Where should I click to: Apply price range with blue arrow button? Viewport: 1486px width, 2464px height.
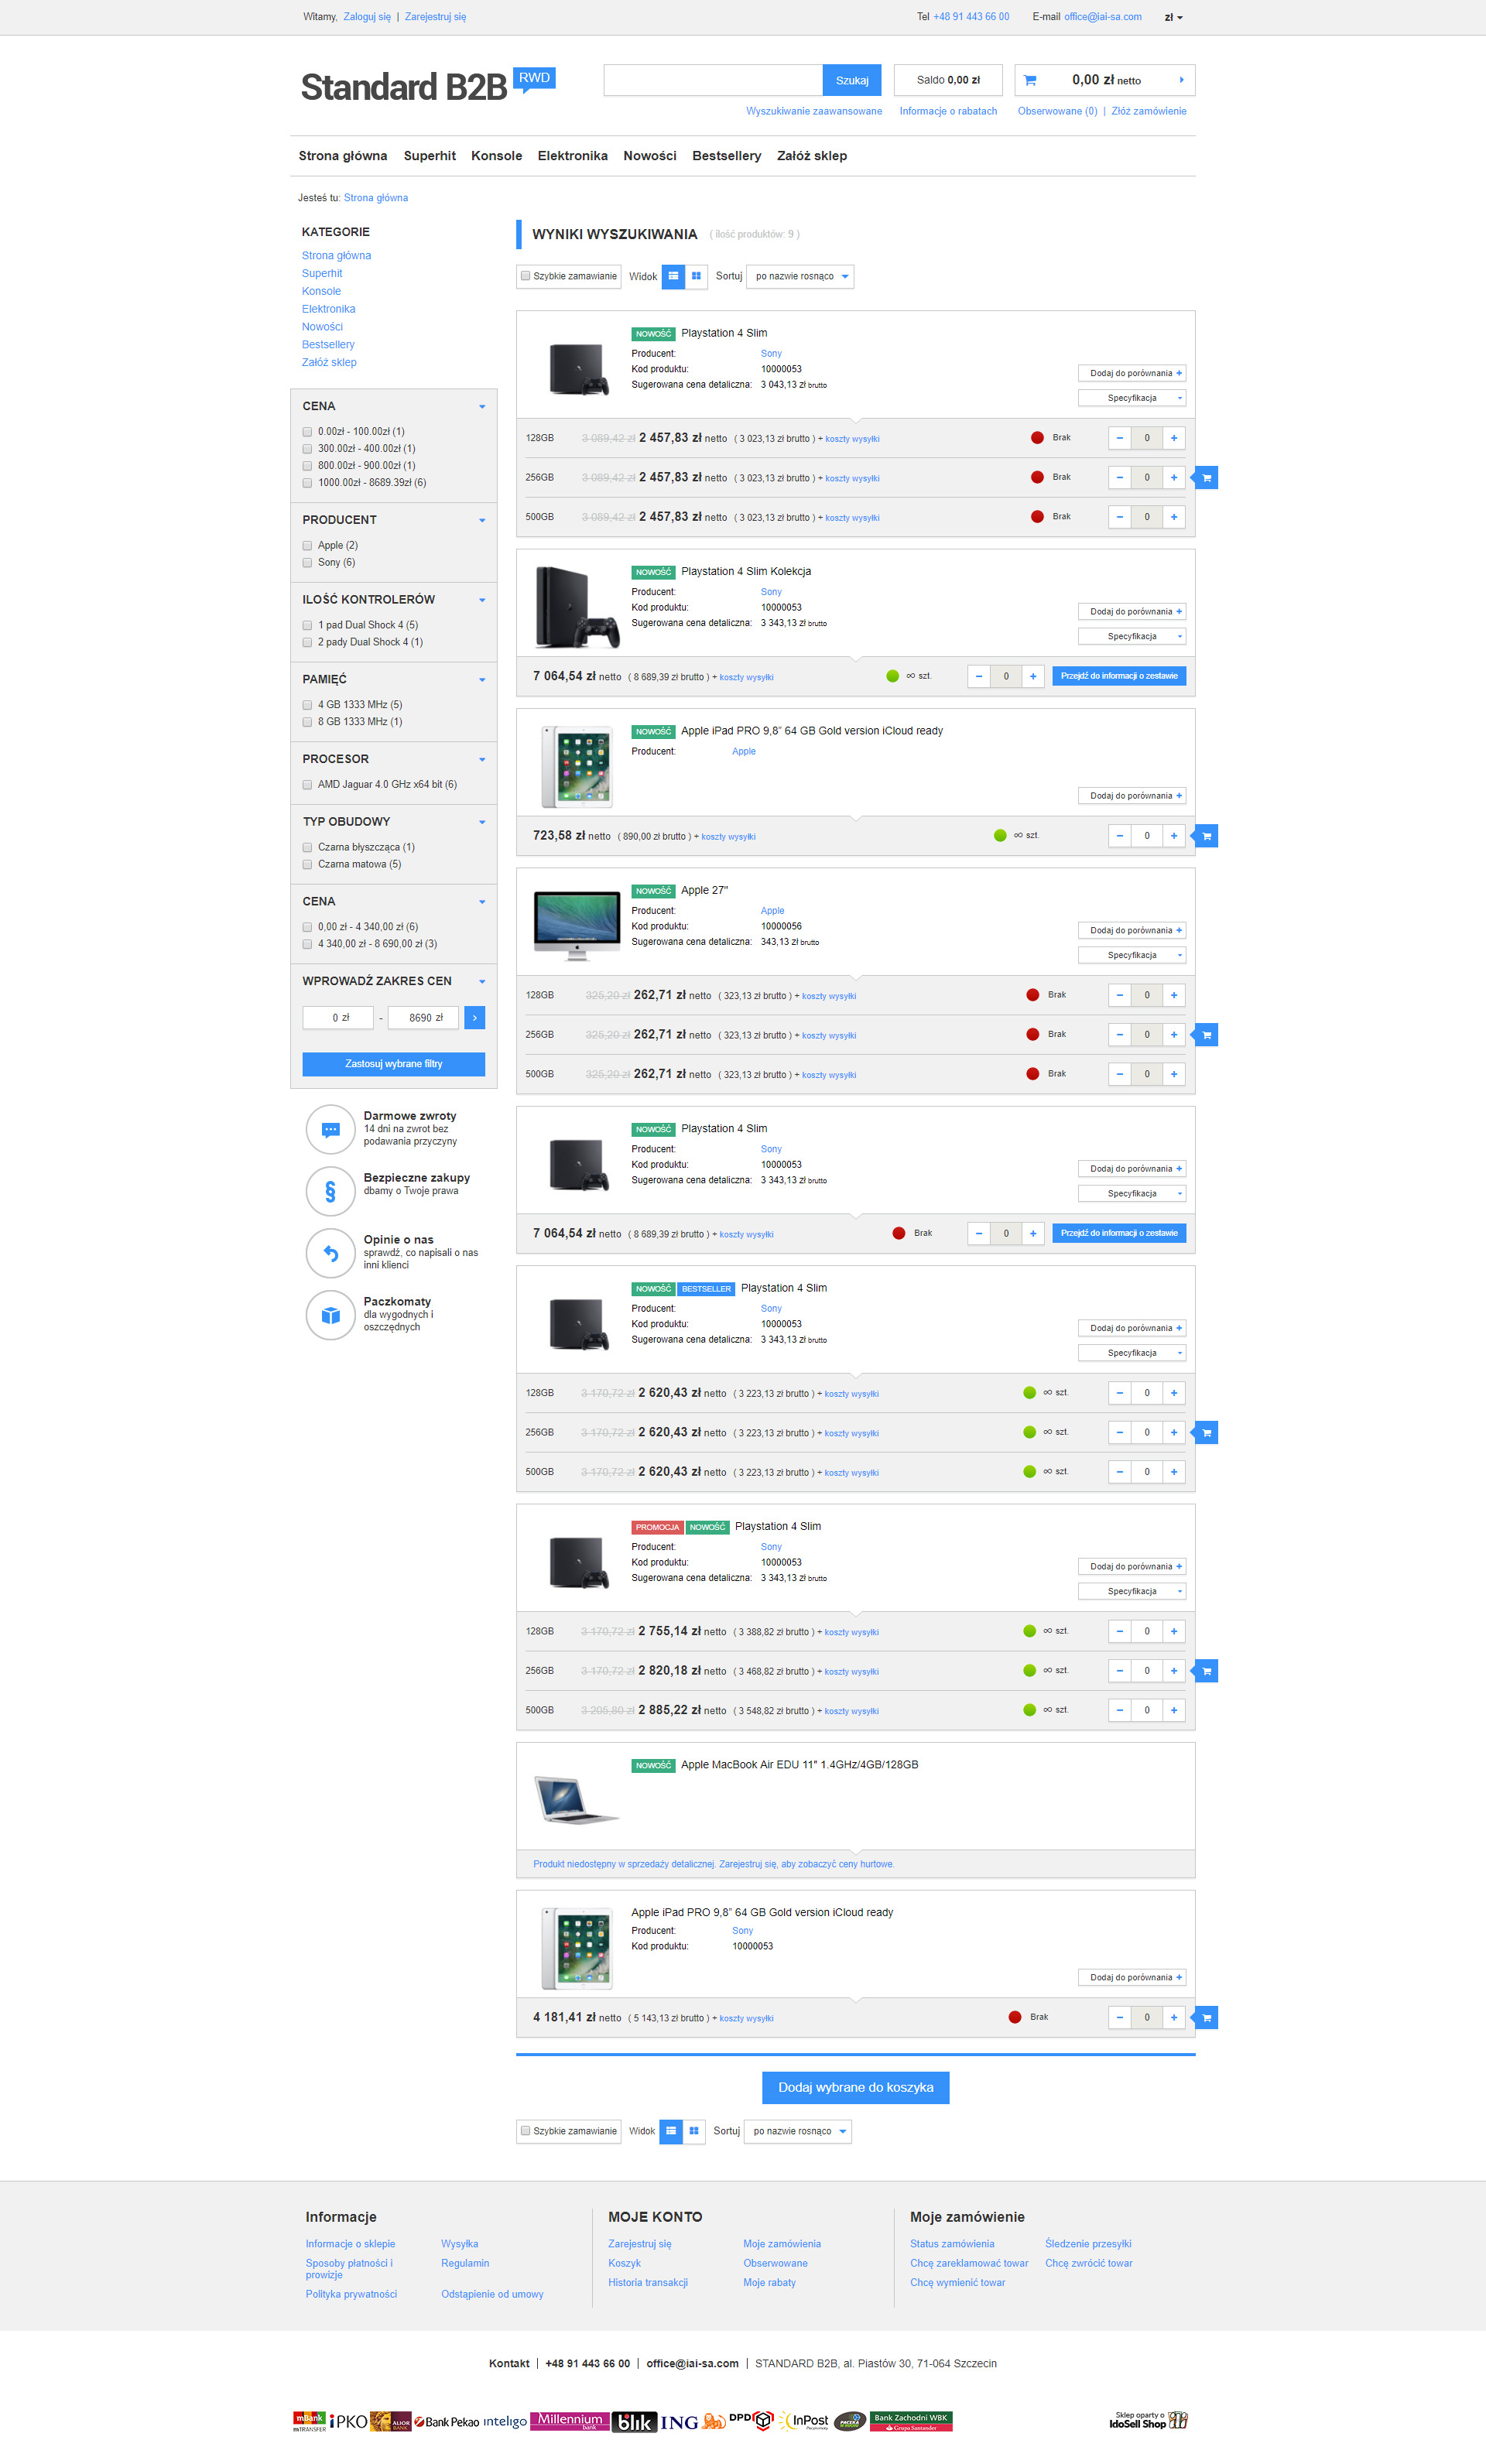pyautogui.click(x=475, y=1017)
